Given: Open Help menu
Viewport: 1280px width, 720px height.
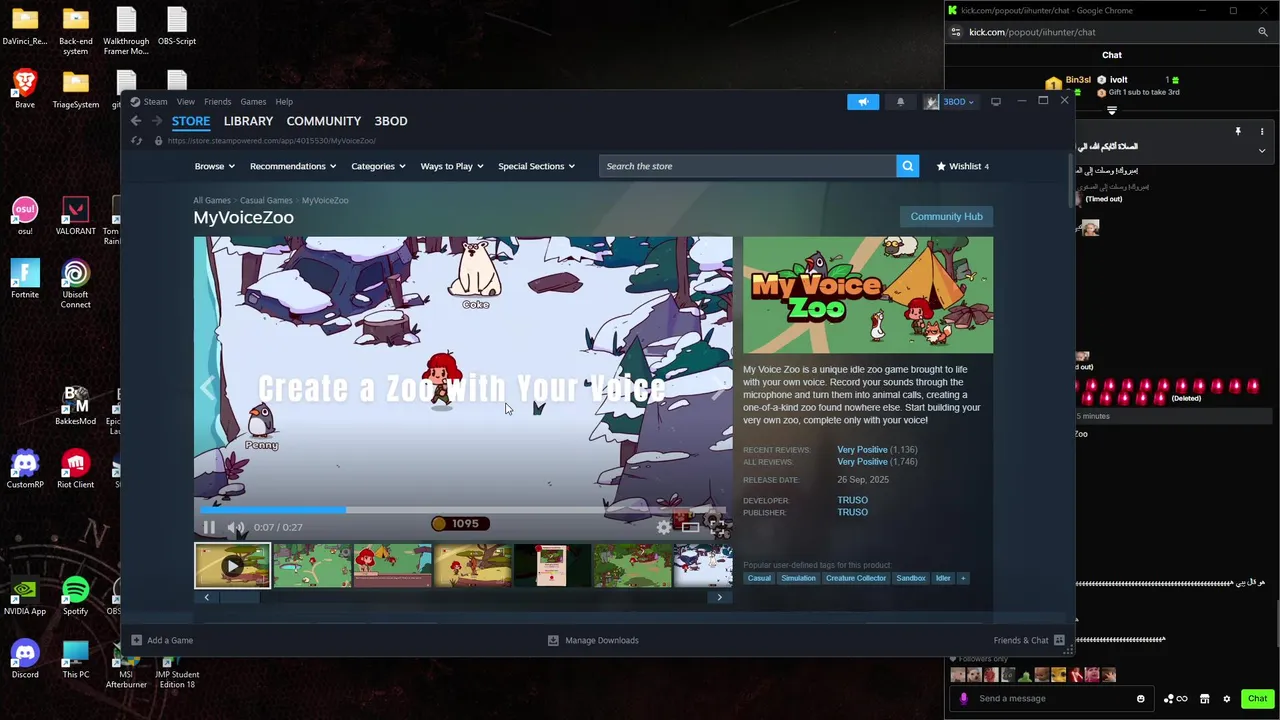Looking at the screenshot, I should pyautogui.click(x=284, y=101).
